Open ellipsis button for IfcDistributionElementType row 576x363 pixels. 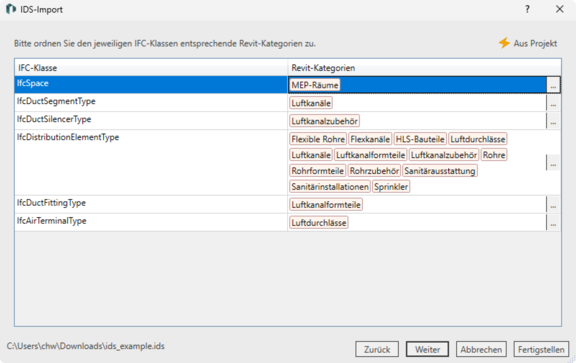click(553, 163)
